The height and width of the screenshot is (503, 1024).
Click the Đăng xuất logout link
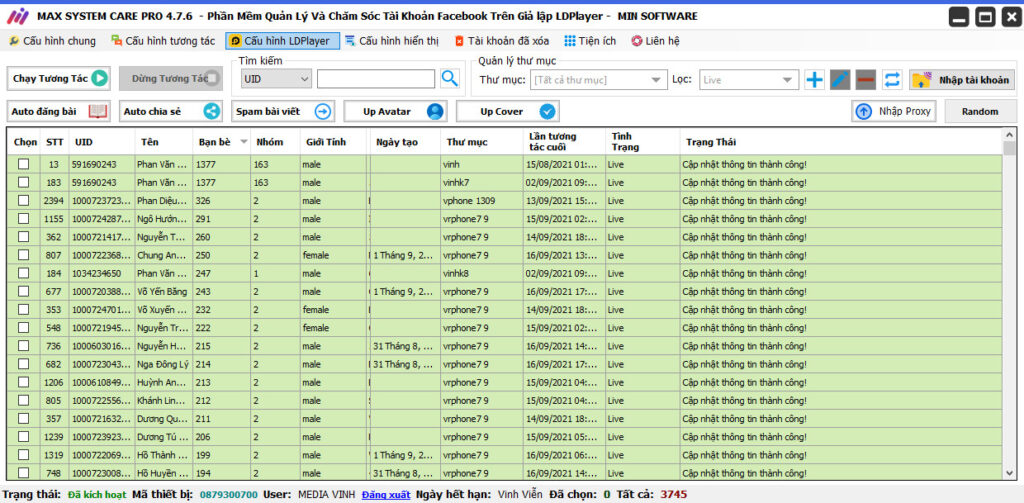click(386, 495)
